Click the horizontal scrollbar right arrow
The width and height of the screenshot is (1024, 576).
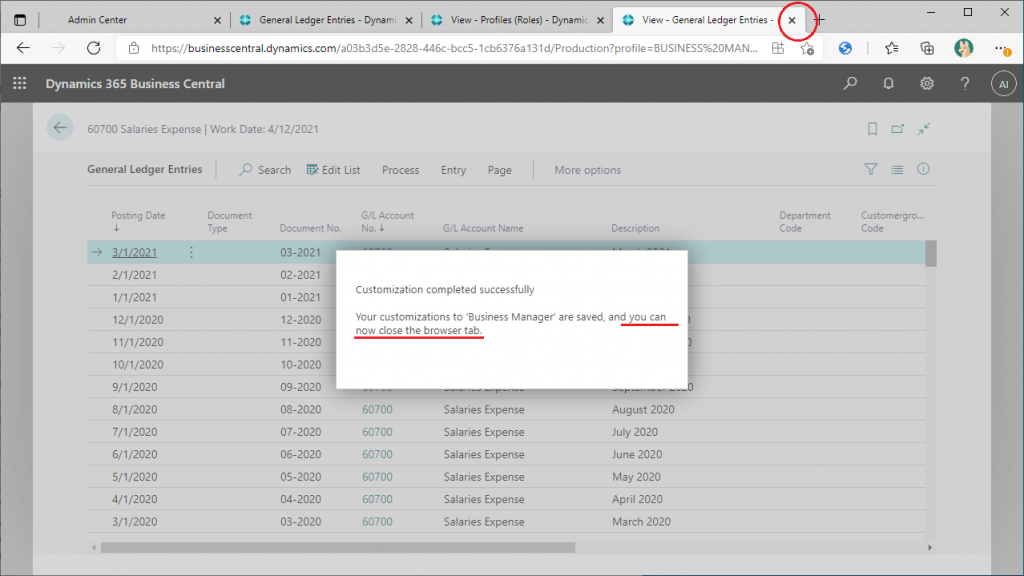tap(930, 547)
